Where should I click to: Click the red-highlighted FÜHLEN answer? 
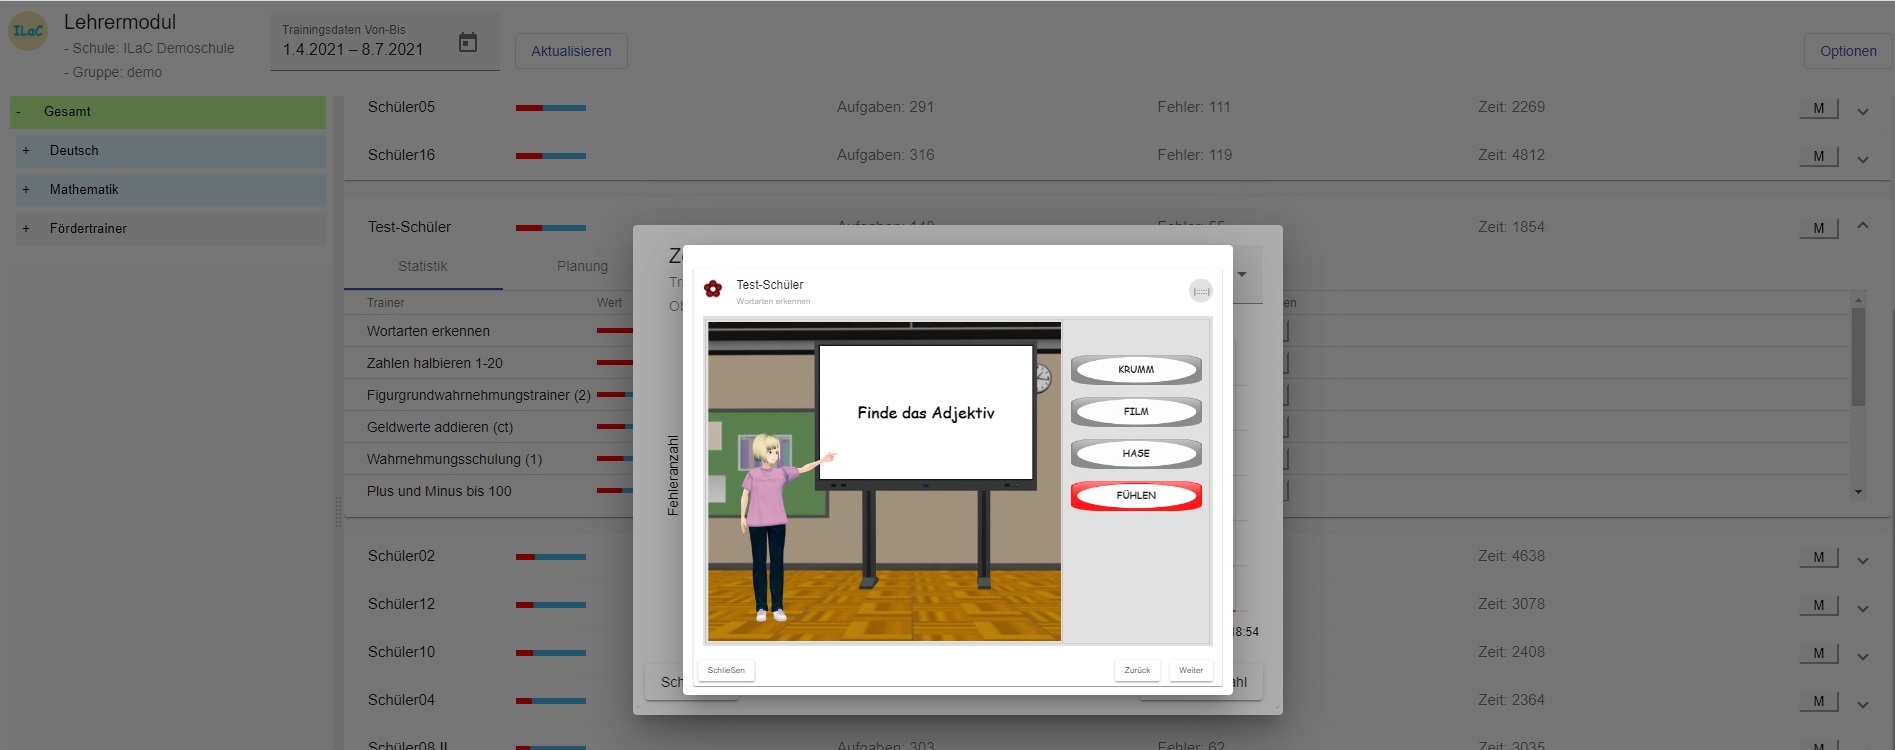point(1136,496)
